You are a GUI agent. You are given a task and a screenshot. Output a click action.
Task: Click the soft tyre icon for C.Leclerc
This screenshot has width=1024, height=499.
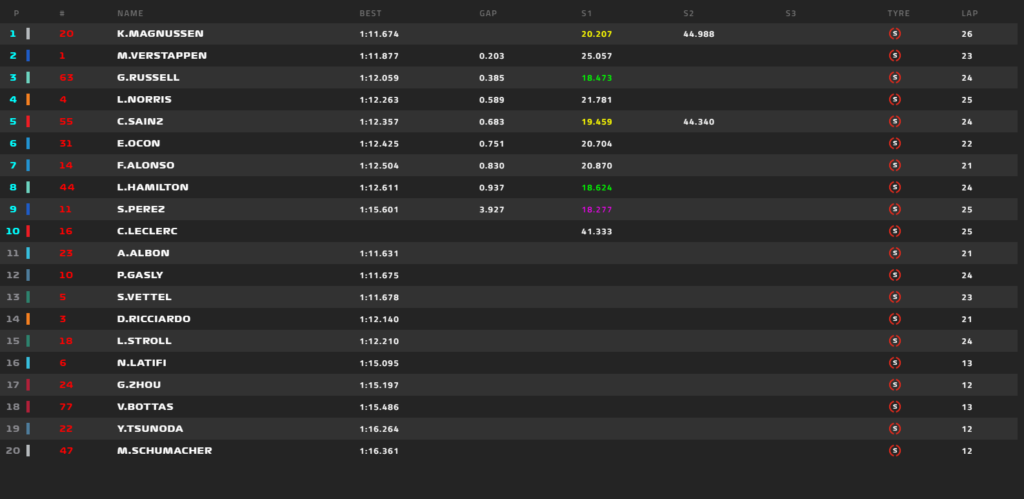coord(894,231)
